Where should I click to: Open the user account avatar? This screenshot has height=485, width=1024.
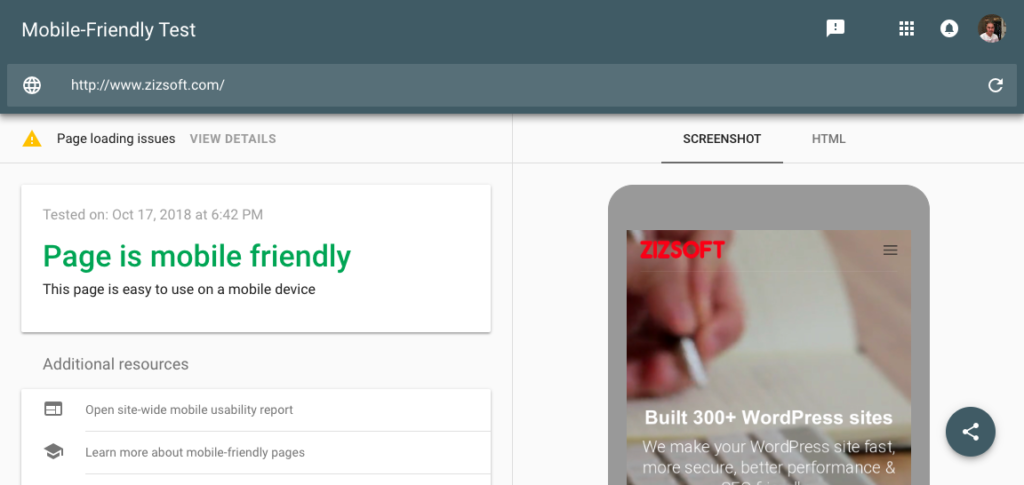tap(991, 29)
